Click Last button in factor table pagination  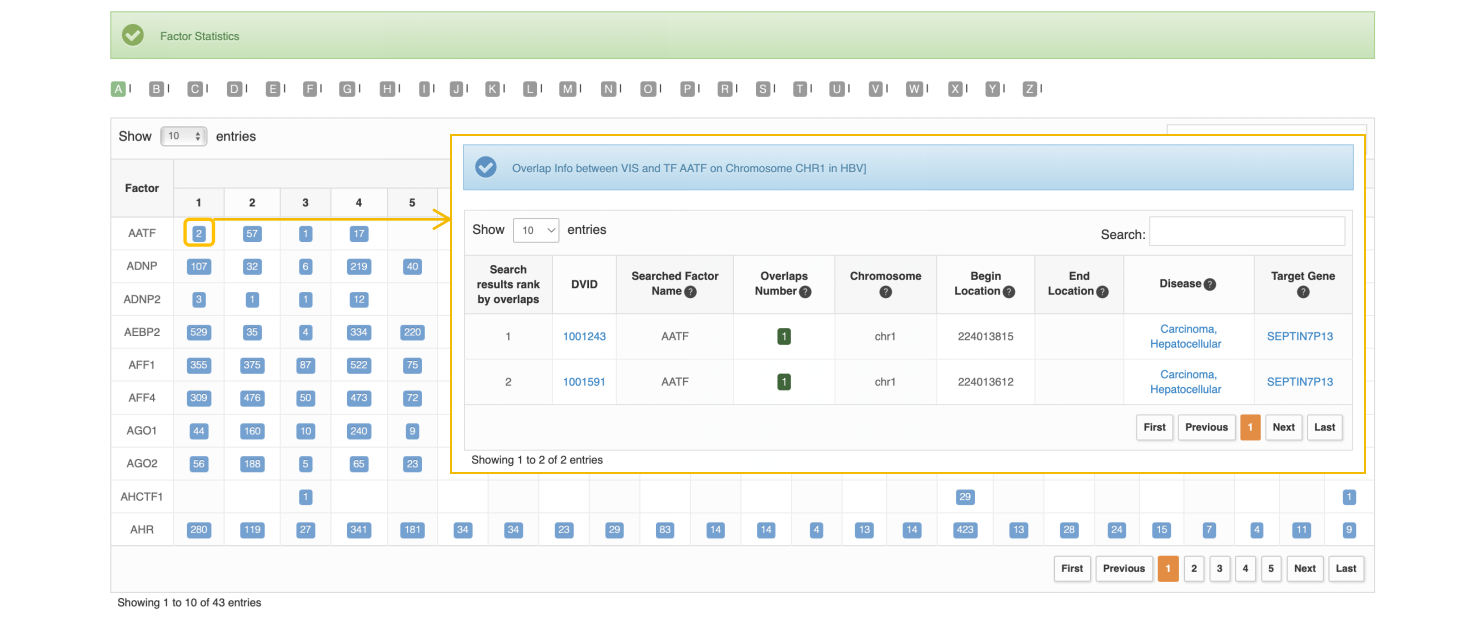point(1346,568)
